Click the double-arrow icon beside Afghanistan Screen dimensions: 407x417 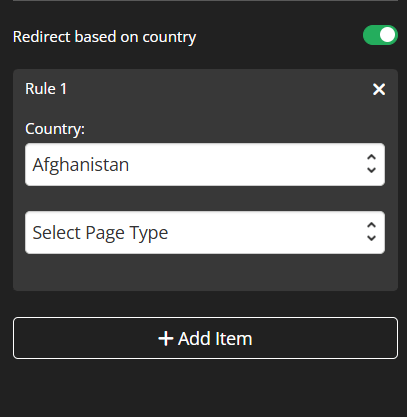coord(371,164)
